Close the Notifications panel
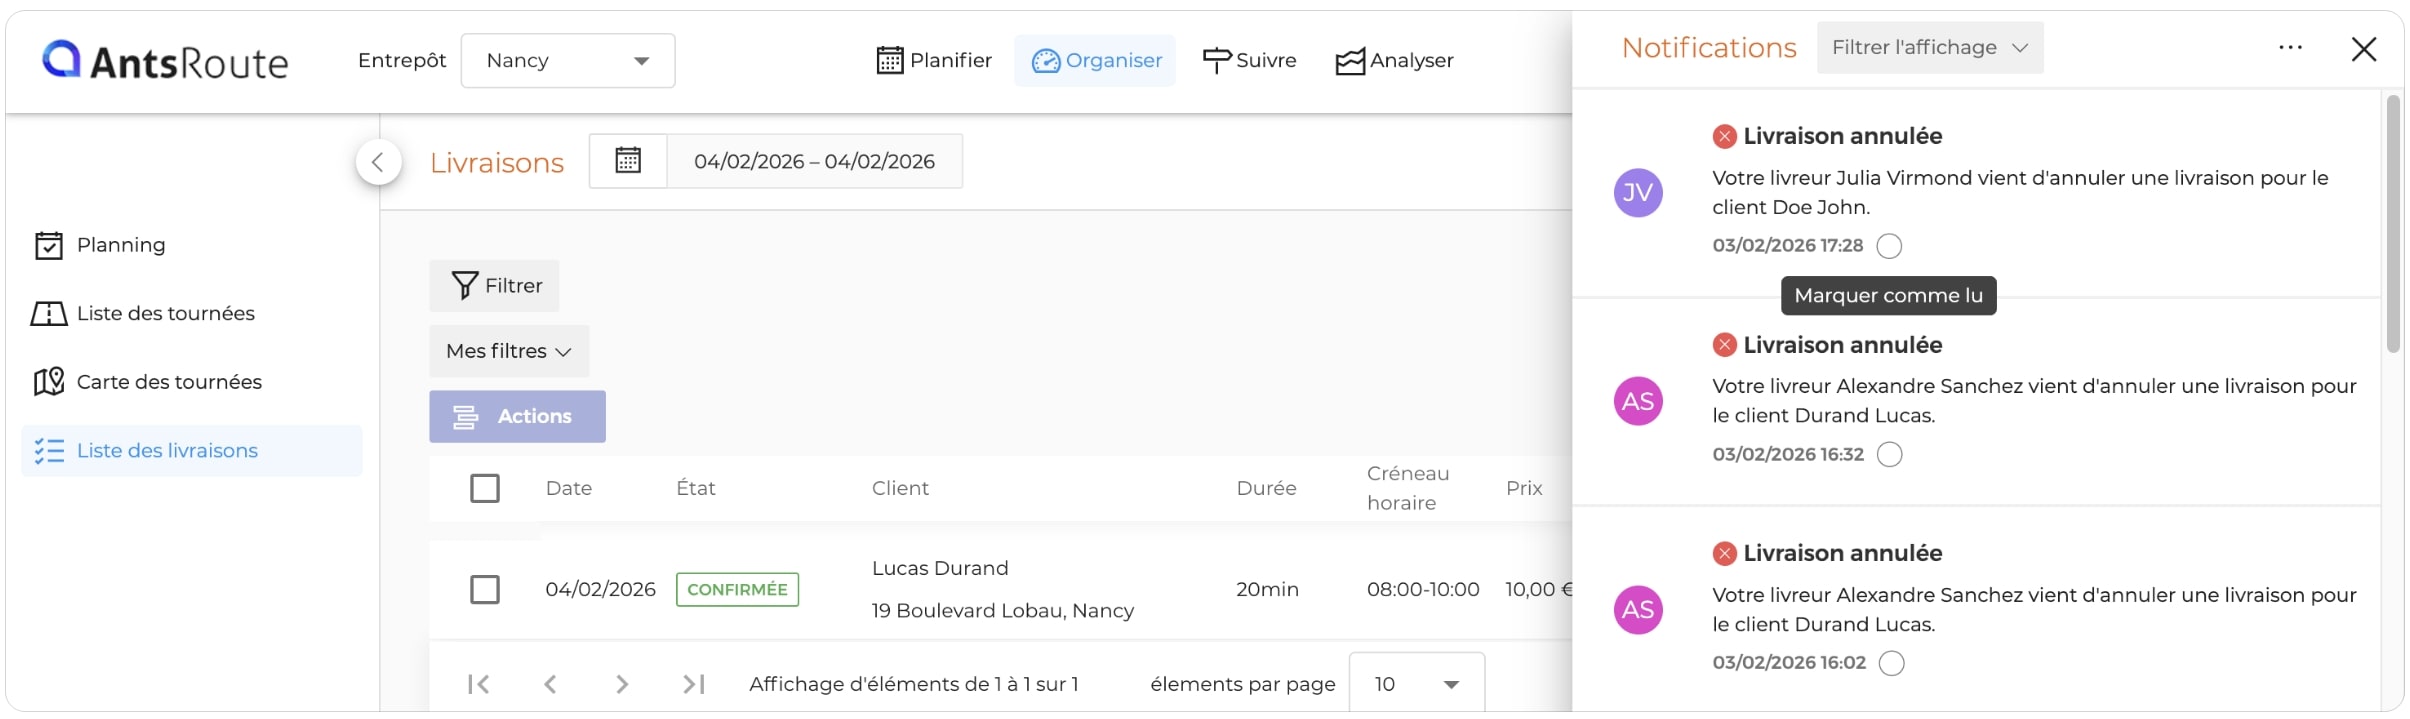Viewport: 2410px width, 719px height. [x=2364, y=49]
